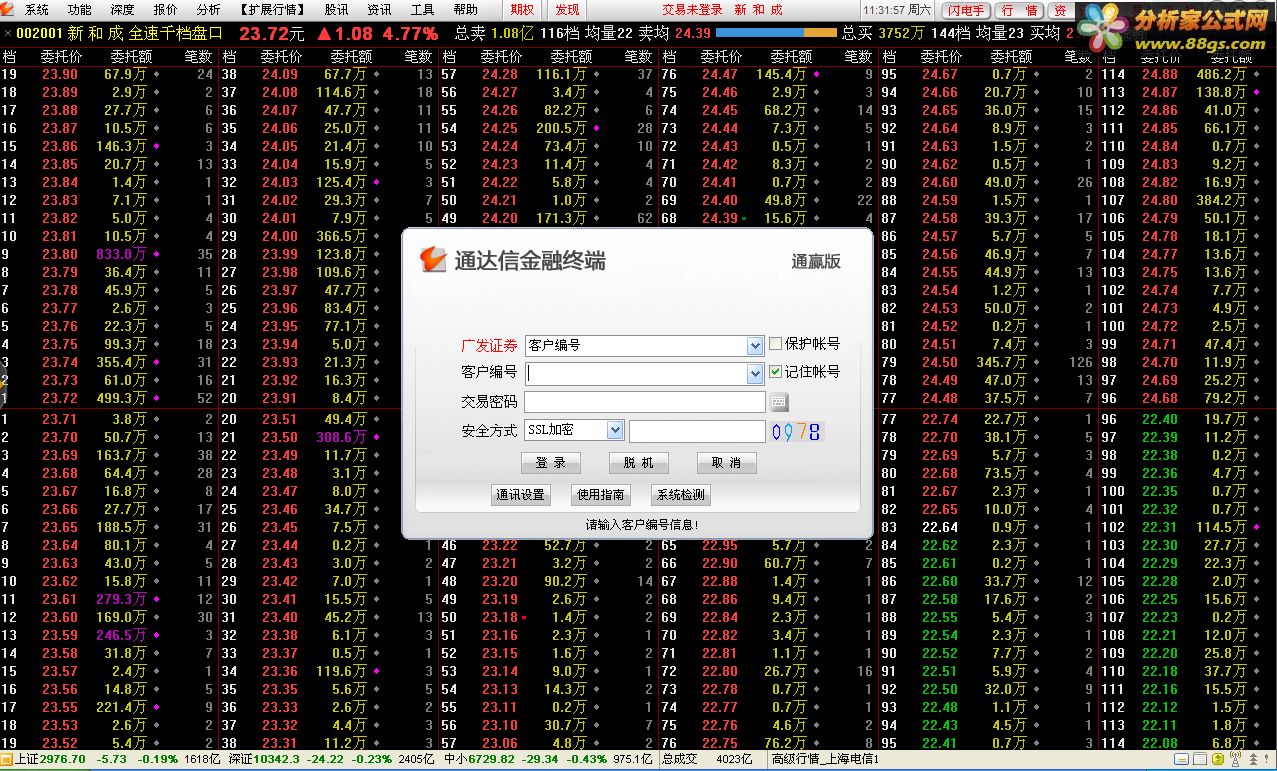The width and height of the screenshot is (1277, 771).
Task: Open the 【扩展行情】 menu
Action: pos(273,10)
